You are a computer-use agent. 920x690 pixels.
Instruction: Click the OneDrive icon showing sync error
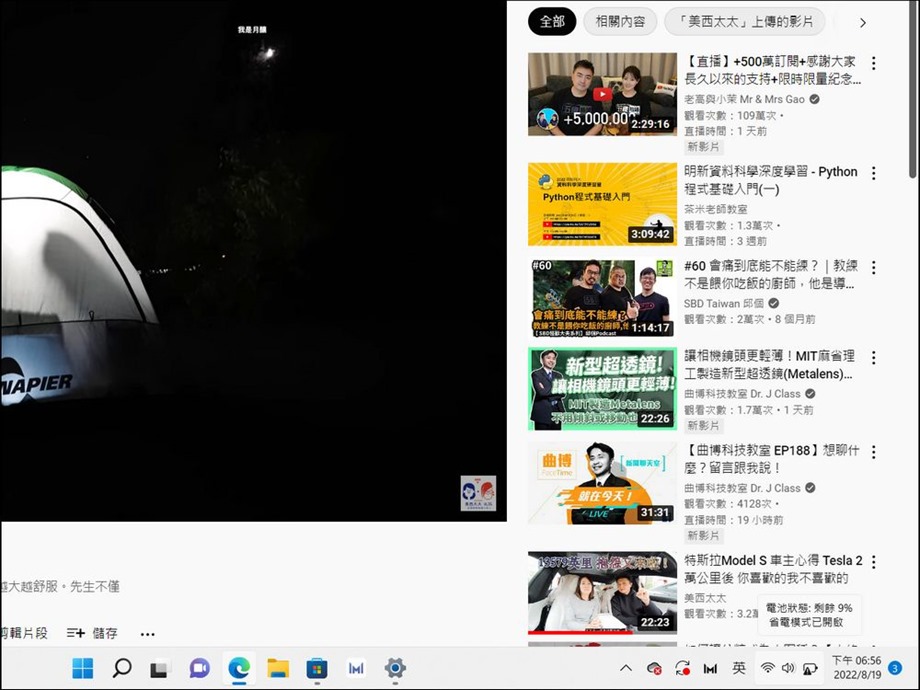click(653, 668)
